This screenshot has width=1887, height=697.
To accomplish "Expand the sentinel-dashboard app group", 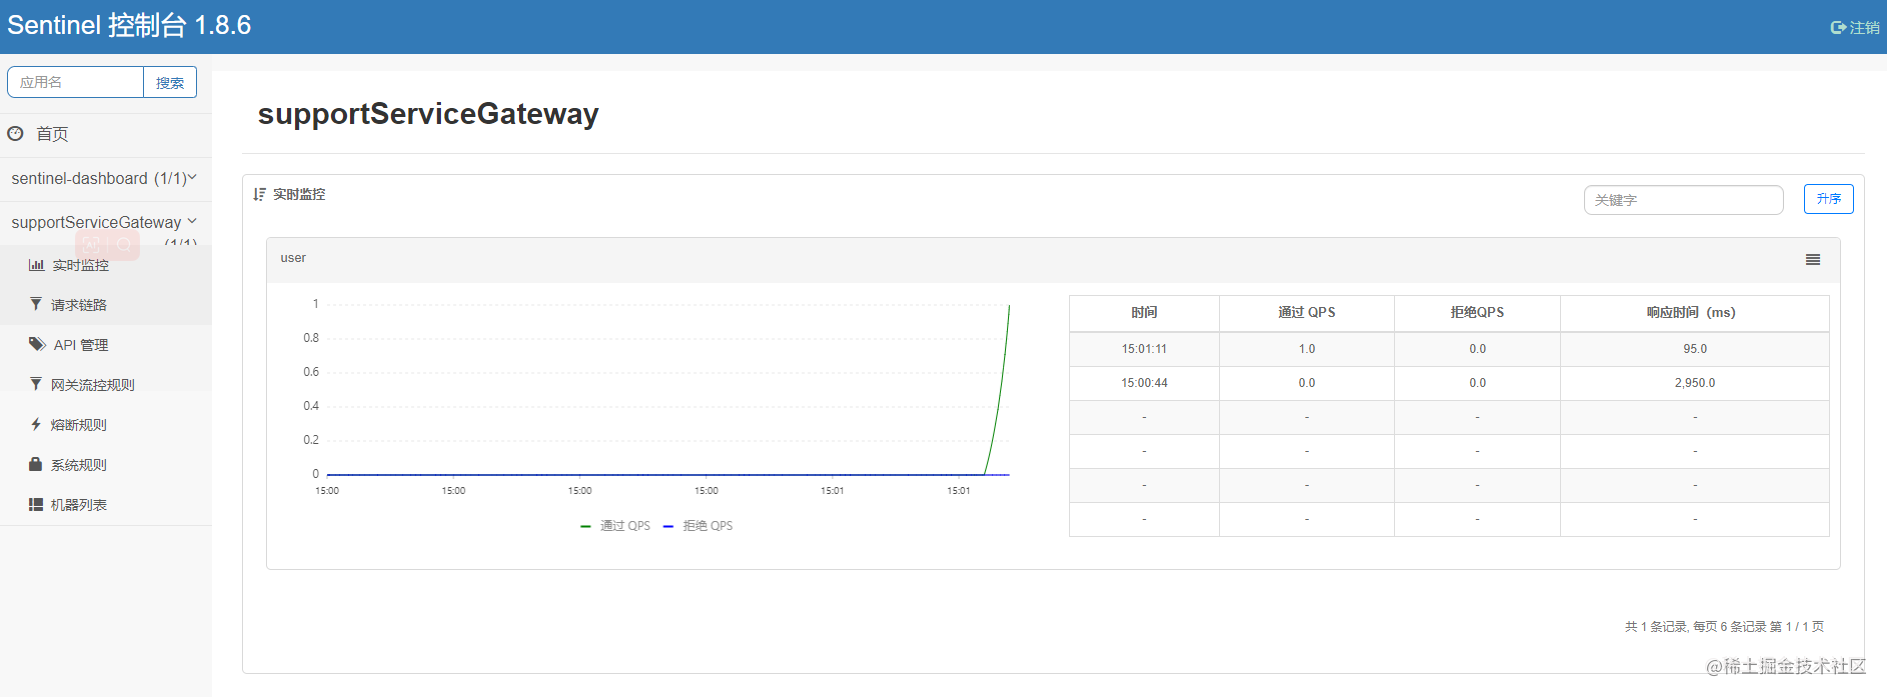I will tap(104, 178).
